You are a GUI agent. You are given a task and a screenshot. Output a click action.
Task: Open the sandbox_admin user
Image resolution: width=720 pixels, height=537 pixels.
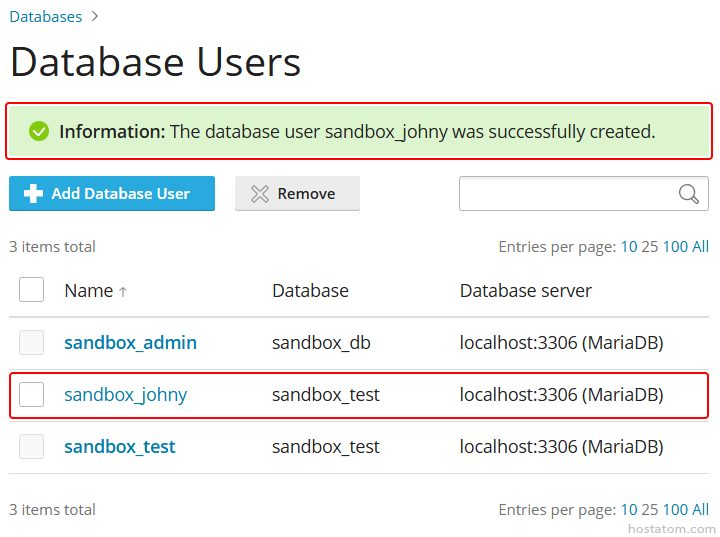tap(130, 343)
